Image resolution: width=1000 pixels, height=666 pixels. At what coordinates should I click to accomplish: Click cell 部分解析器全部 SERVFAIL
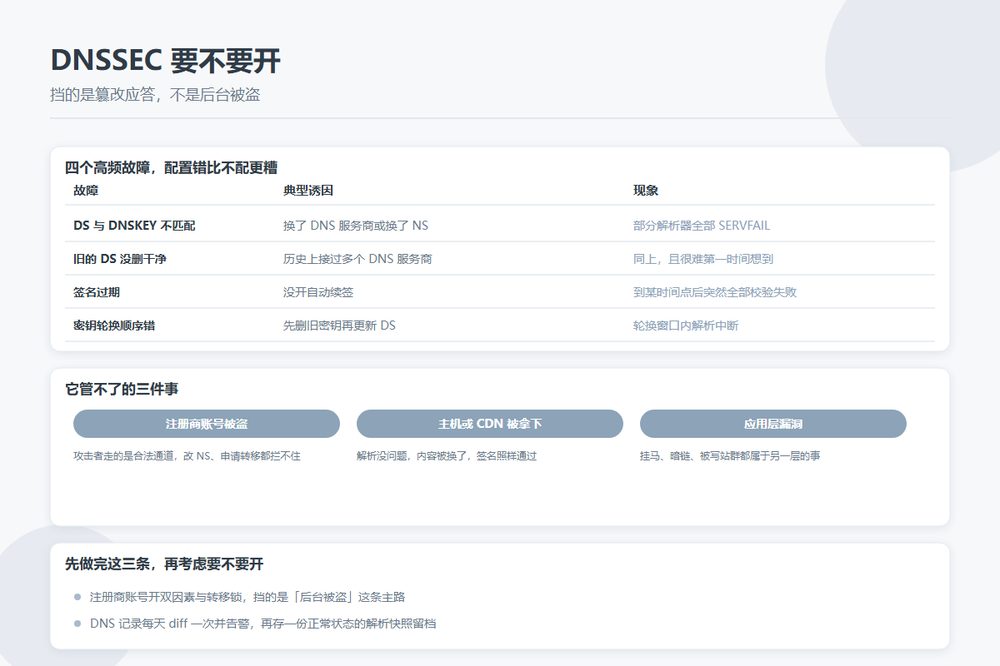[702, 225]
